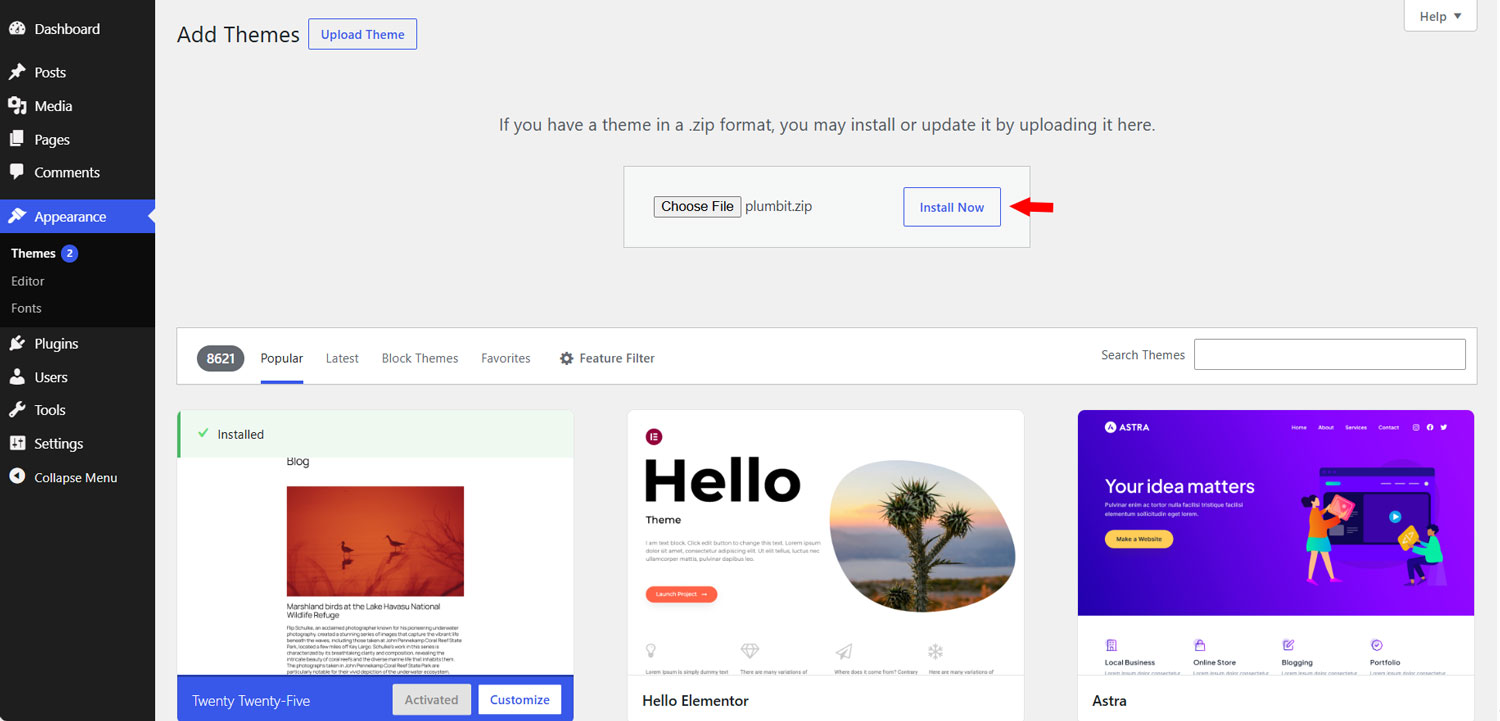Open the Feature Filter label
This screenshot has height=721, width=1500.
617,358
